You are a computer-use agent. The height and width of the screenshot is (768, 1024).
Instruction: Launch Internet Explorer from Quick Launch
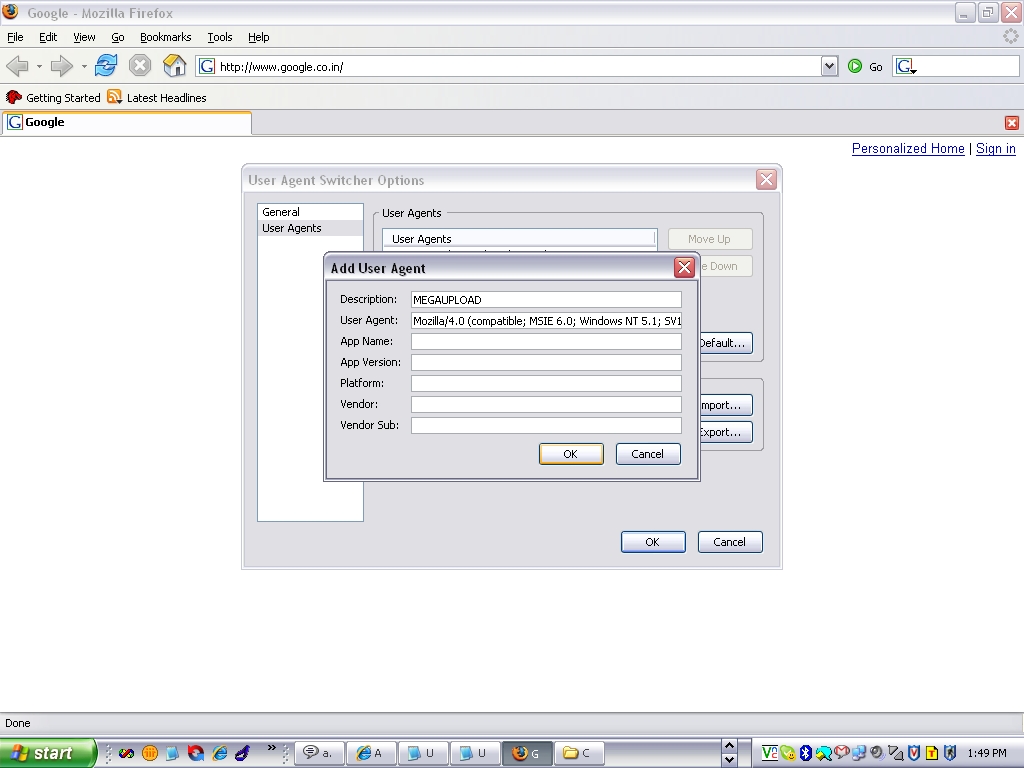[219, 753]
